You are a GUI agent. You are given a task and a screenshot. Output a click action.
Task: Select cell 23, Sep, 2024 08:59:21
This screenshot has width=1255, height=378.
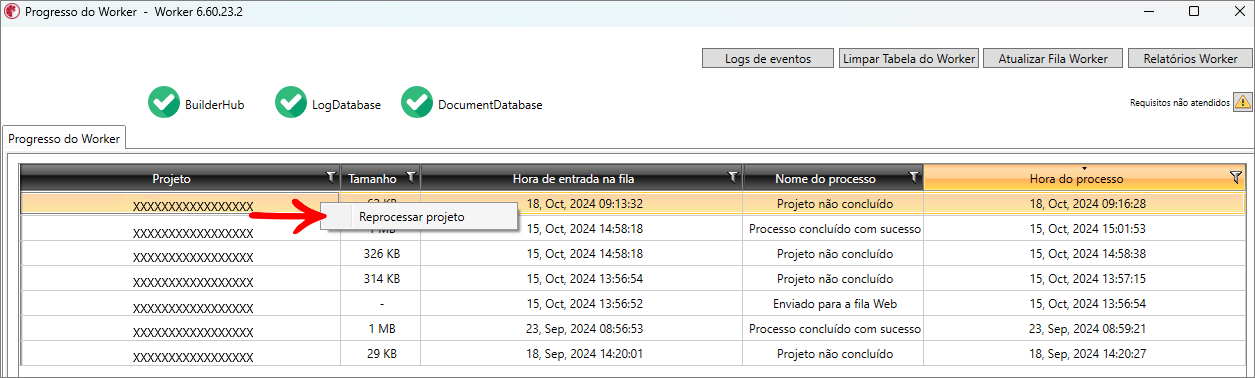(x=1085, y=328)
